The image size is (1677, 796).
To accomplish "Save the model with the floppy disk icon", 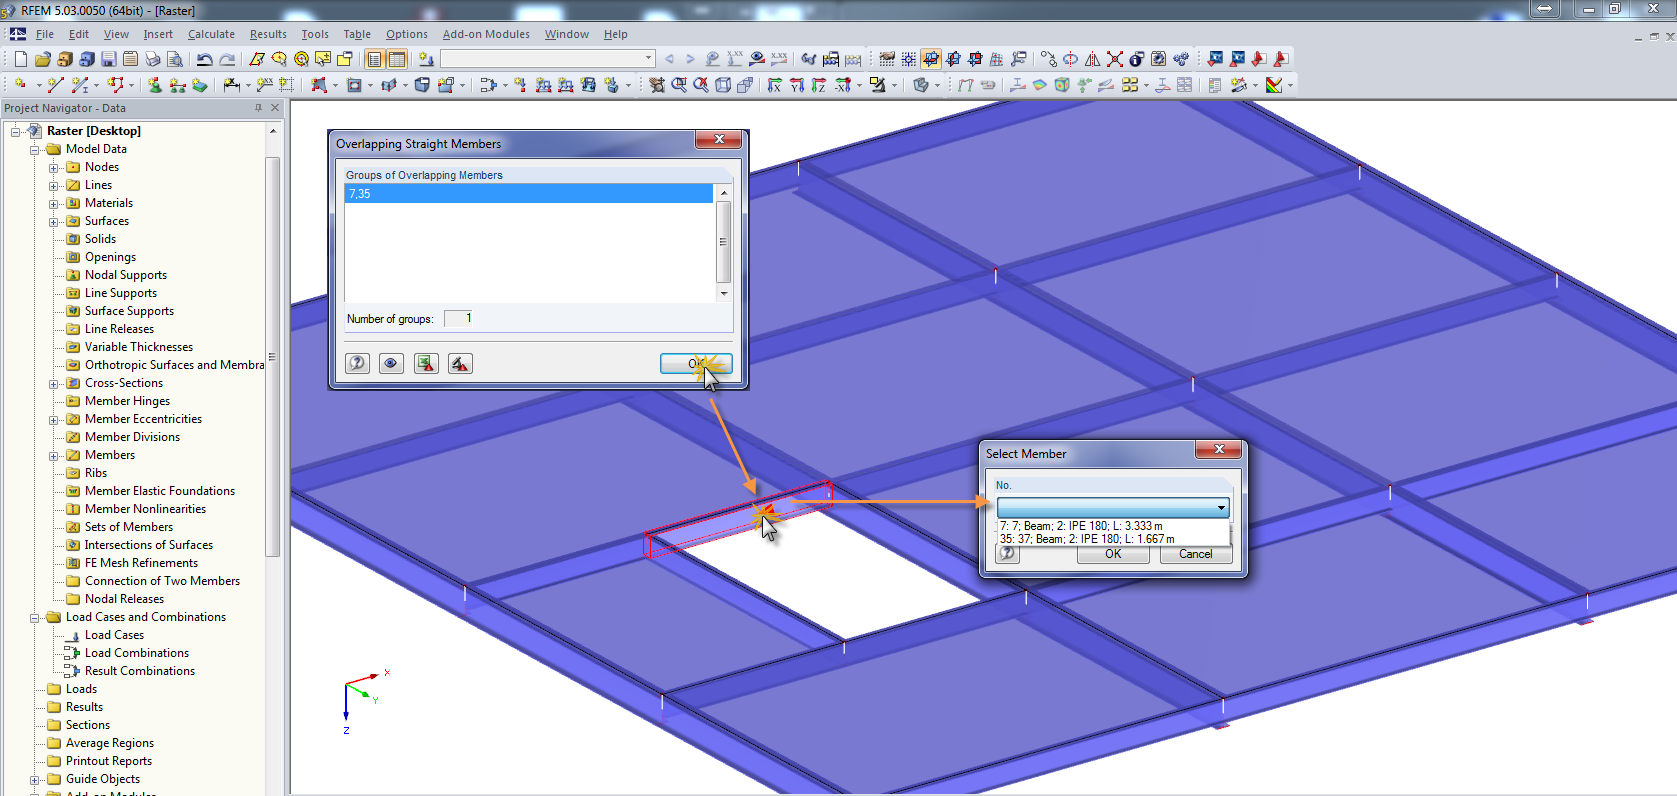I will pyautogui.click(x=108, y=59).
